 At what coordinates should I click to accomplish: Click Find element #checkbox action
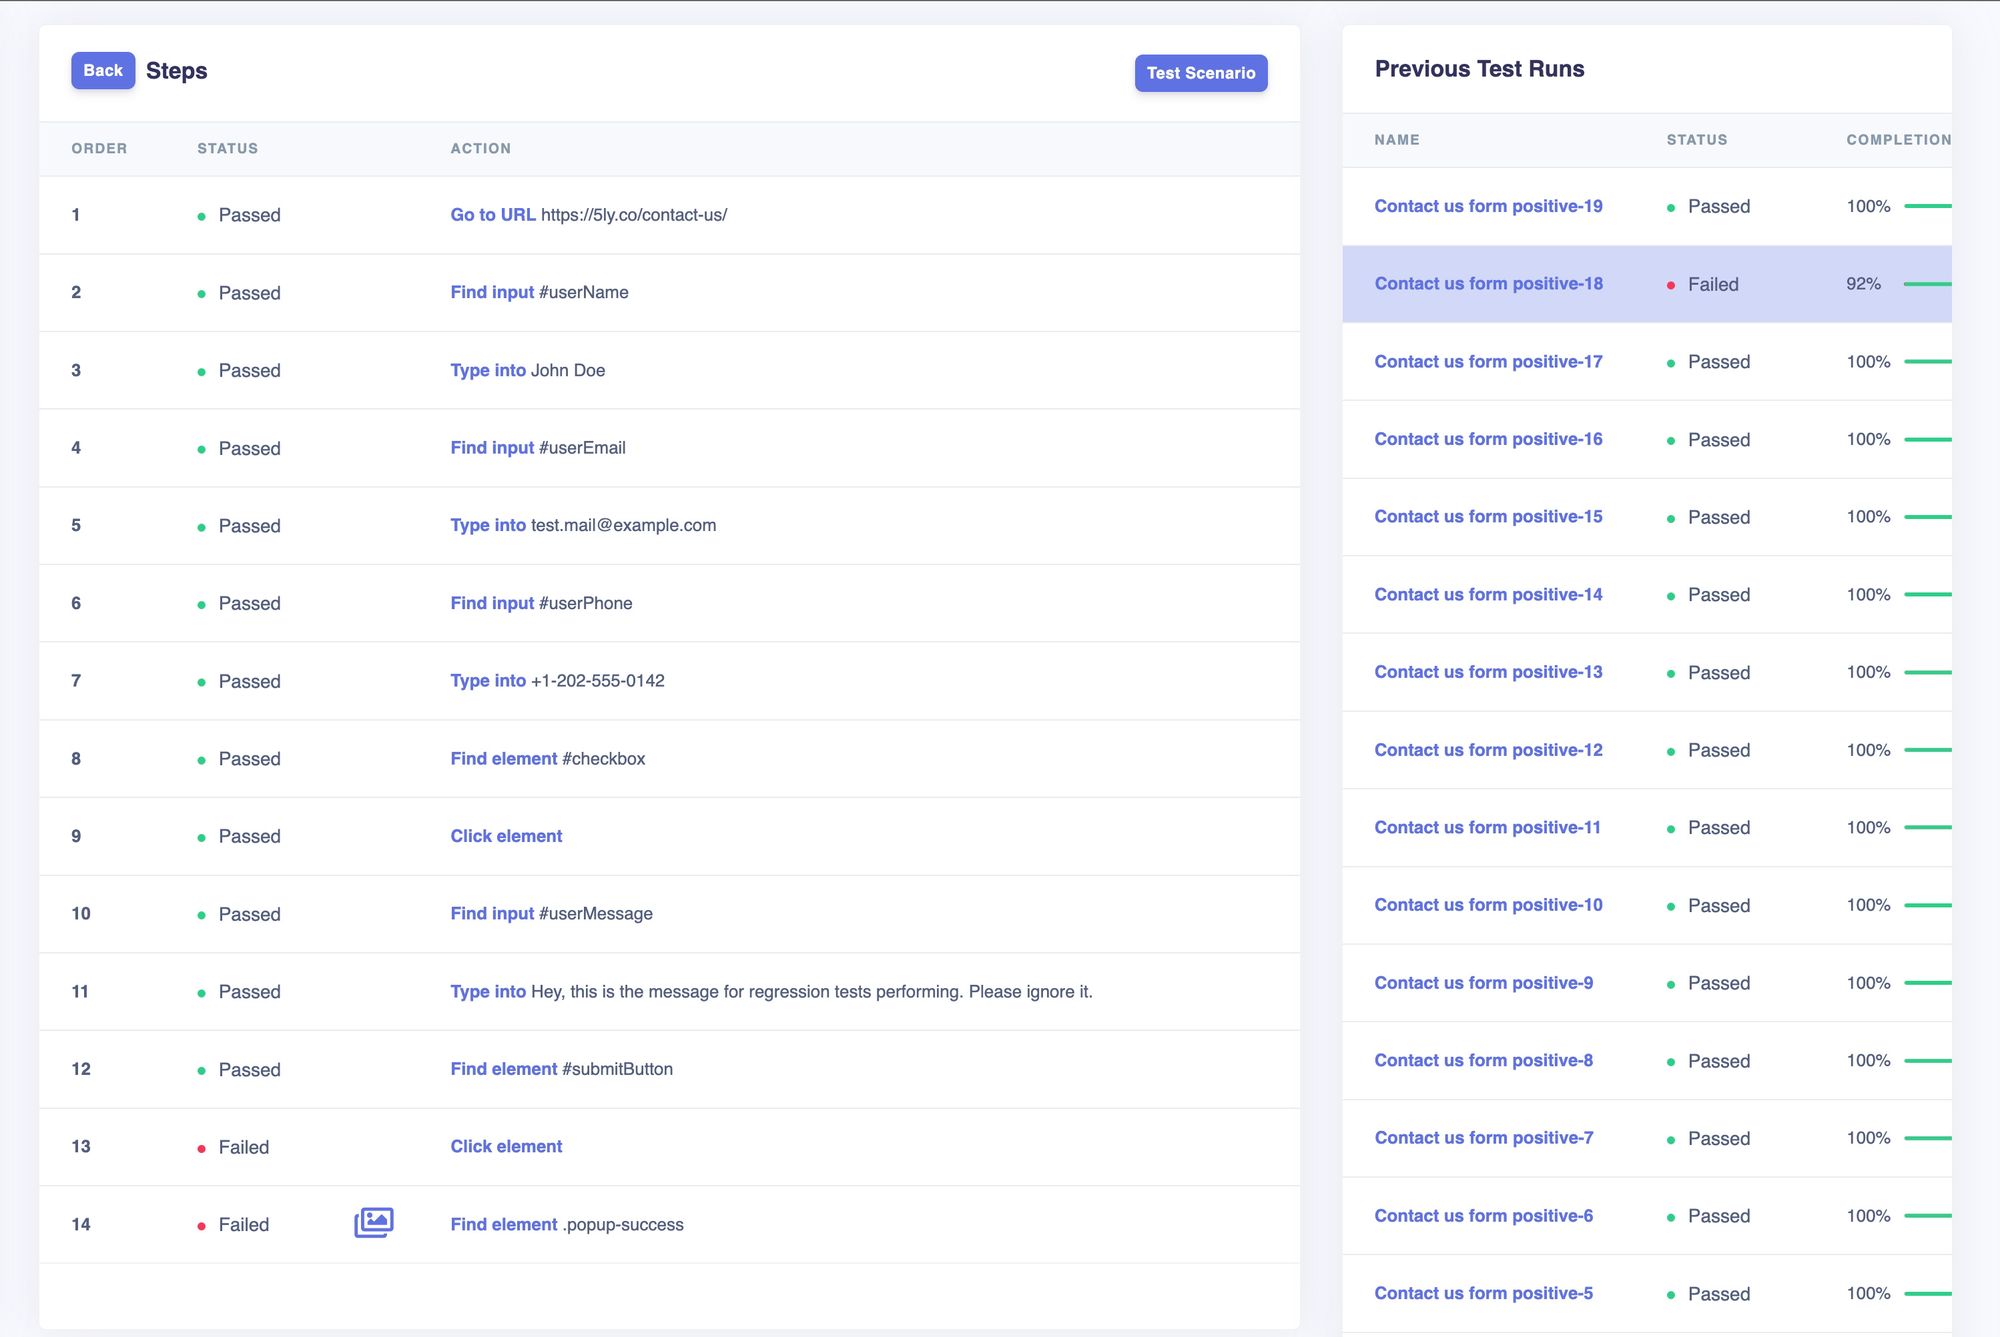pos(547,759)
